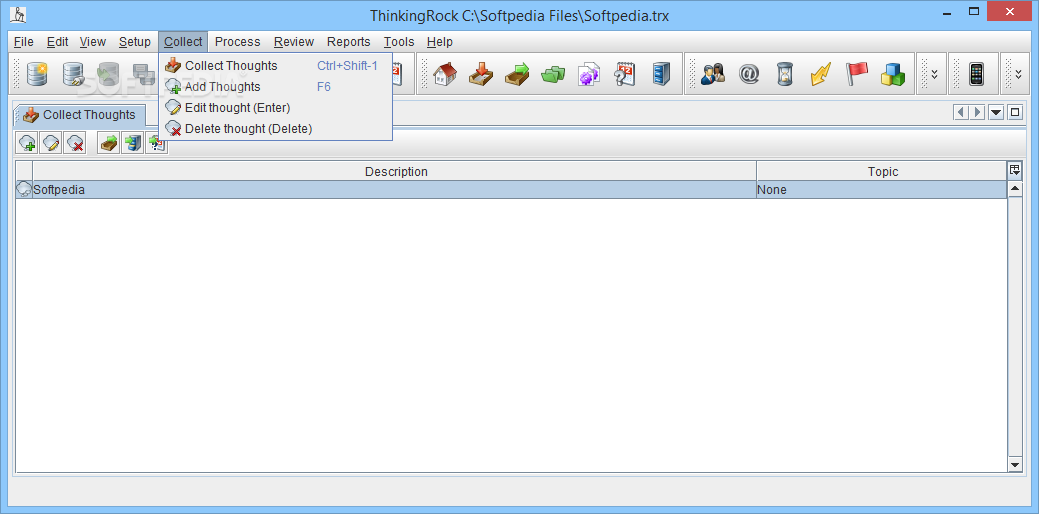This screenshot has width=1039, height=514.
Task: Click the mobile phone toolbar icon
Action: (976, 74)
